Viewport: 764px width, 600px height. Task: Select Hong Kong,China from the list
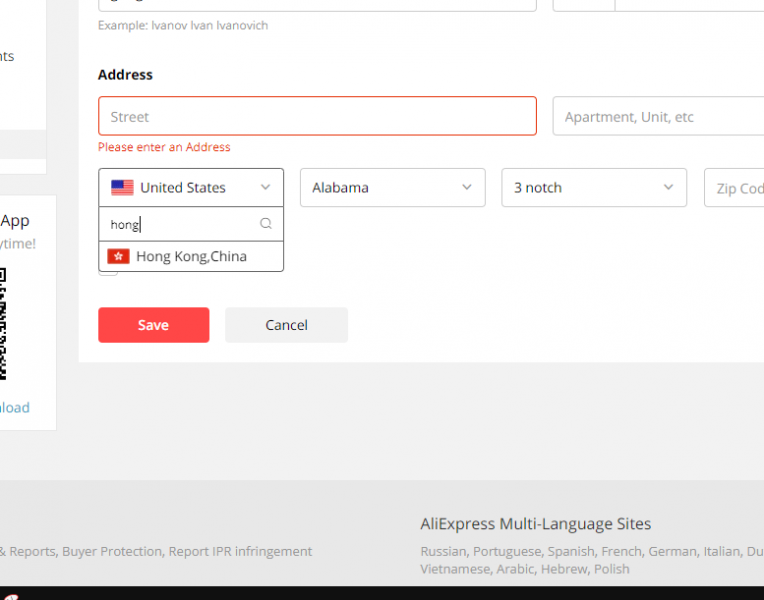pos(191,256)
